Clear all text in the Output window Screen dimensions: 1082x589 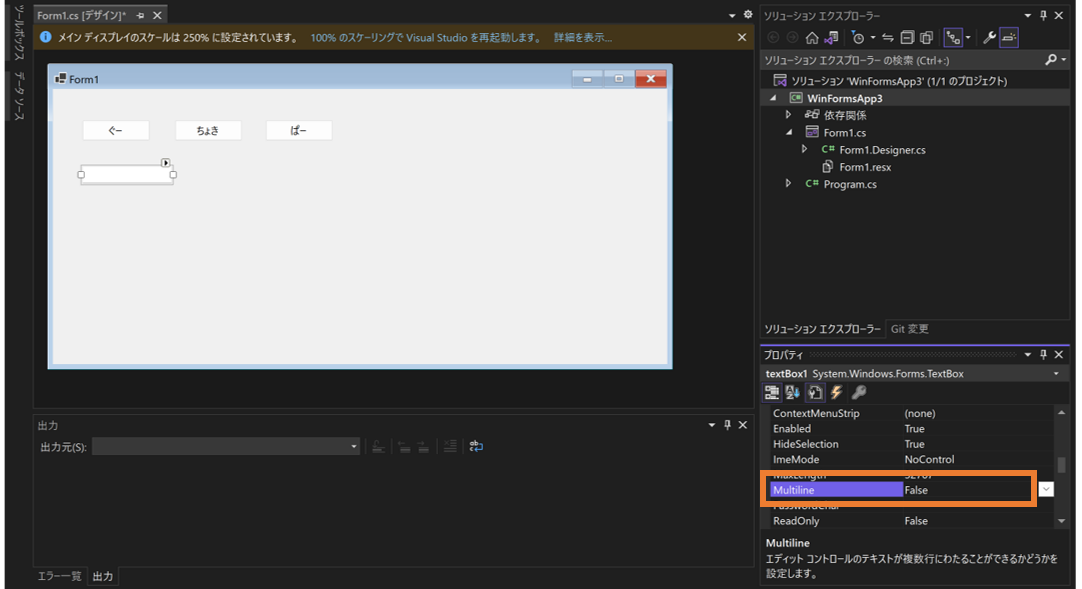[450, 447]
